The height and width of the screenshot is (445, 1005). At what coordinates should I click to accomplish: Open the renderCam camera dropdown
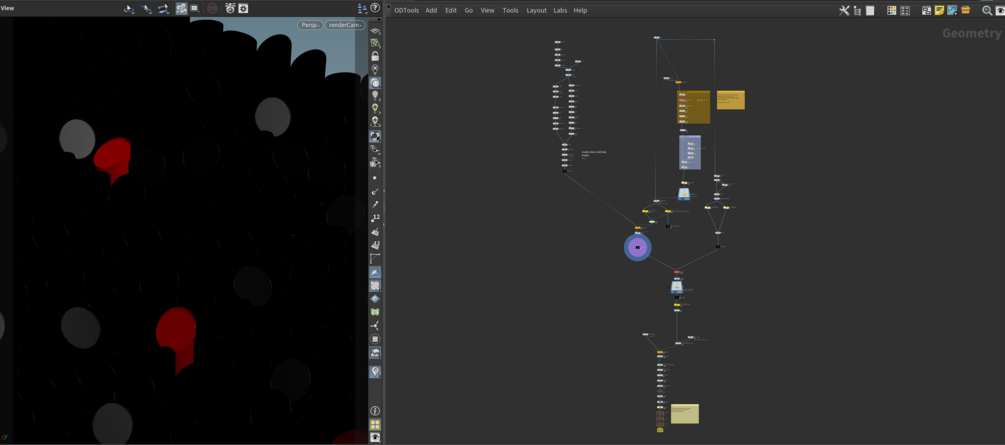point(345,25)
